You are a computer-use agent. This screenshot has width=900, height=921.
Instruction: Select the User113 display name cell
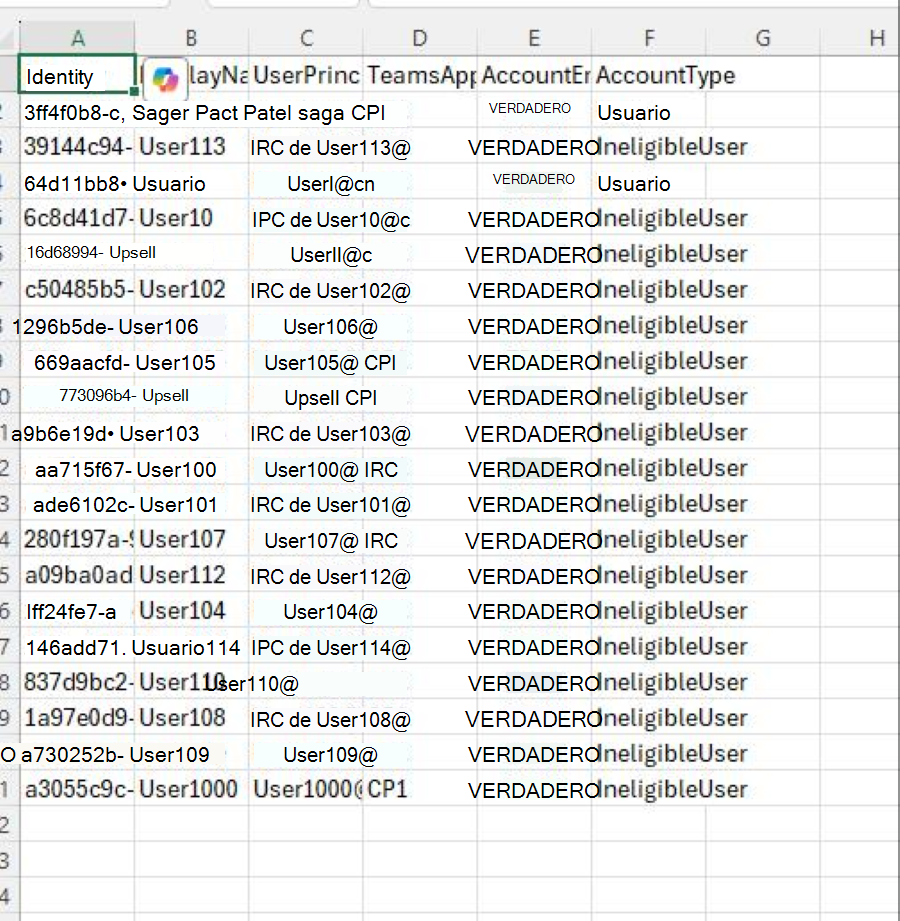point(192,146)
